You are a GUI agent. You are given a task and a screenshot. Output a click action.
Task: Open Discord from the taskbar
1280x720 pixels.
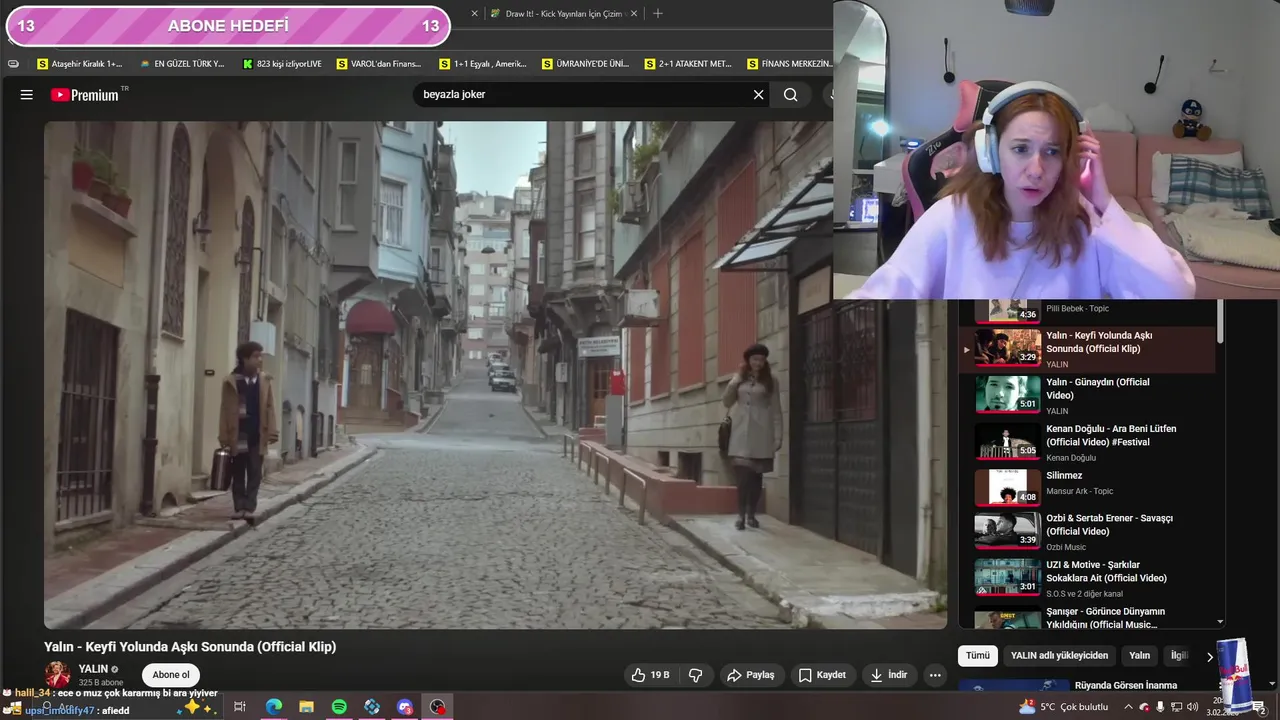pyautogui.click(x=405, y=707)
